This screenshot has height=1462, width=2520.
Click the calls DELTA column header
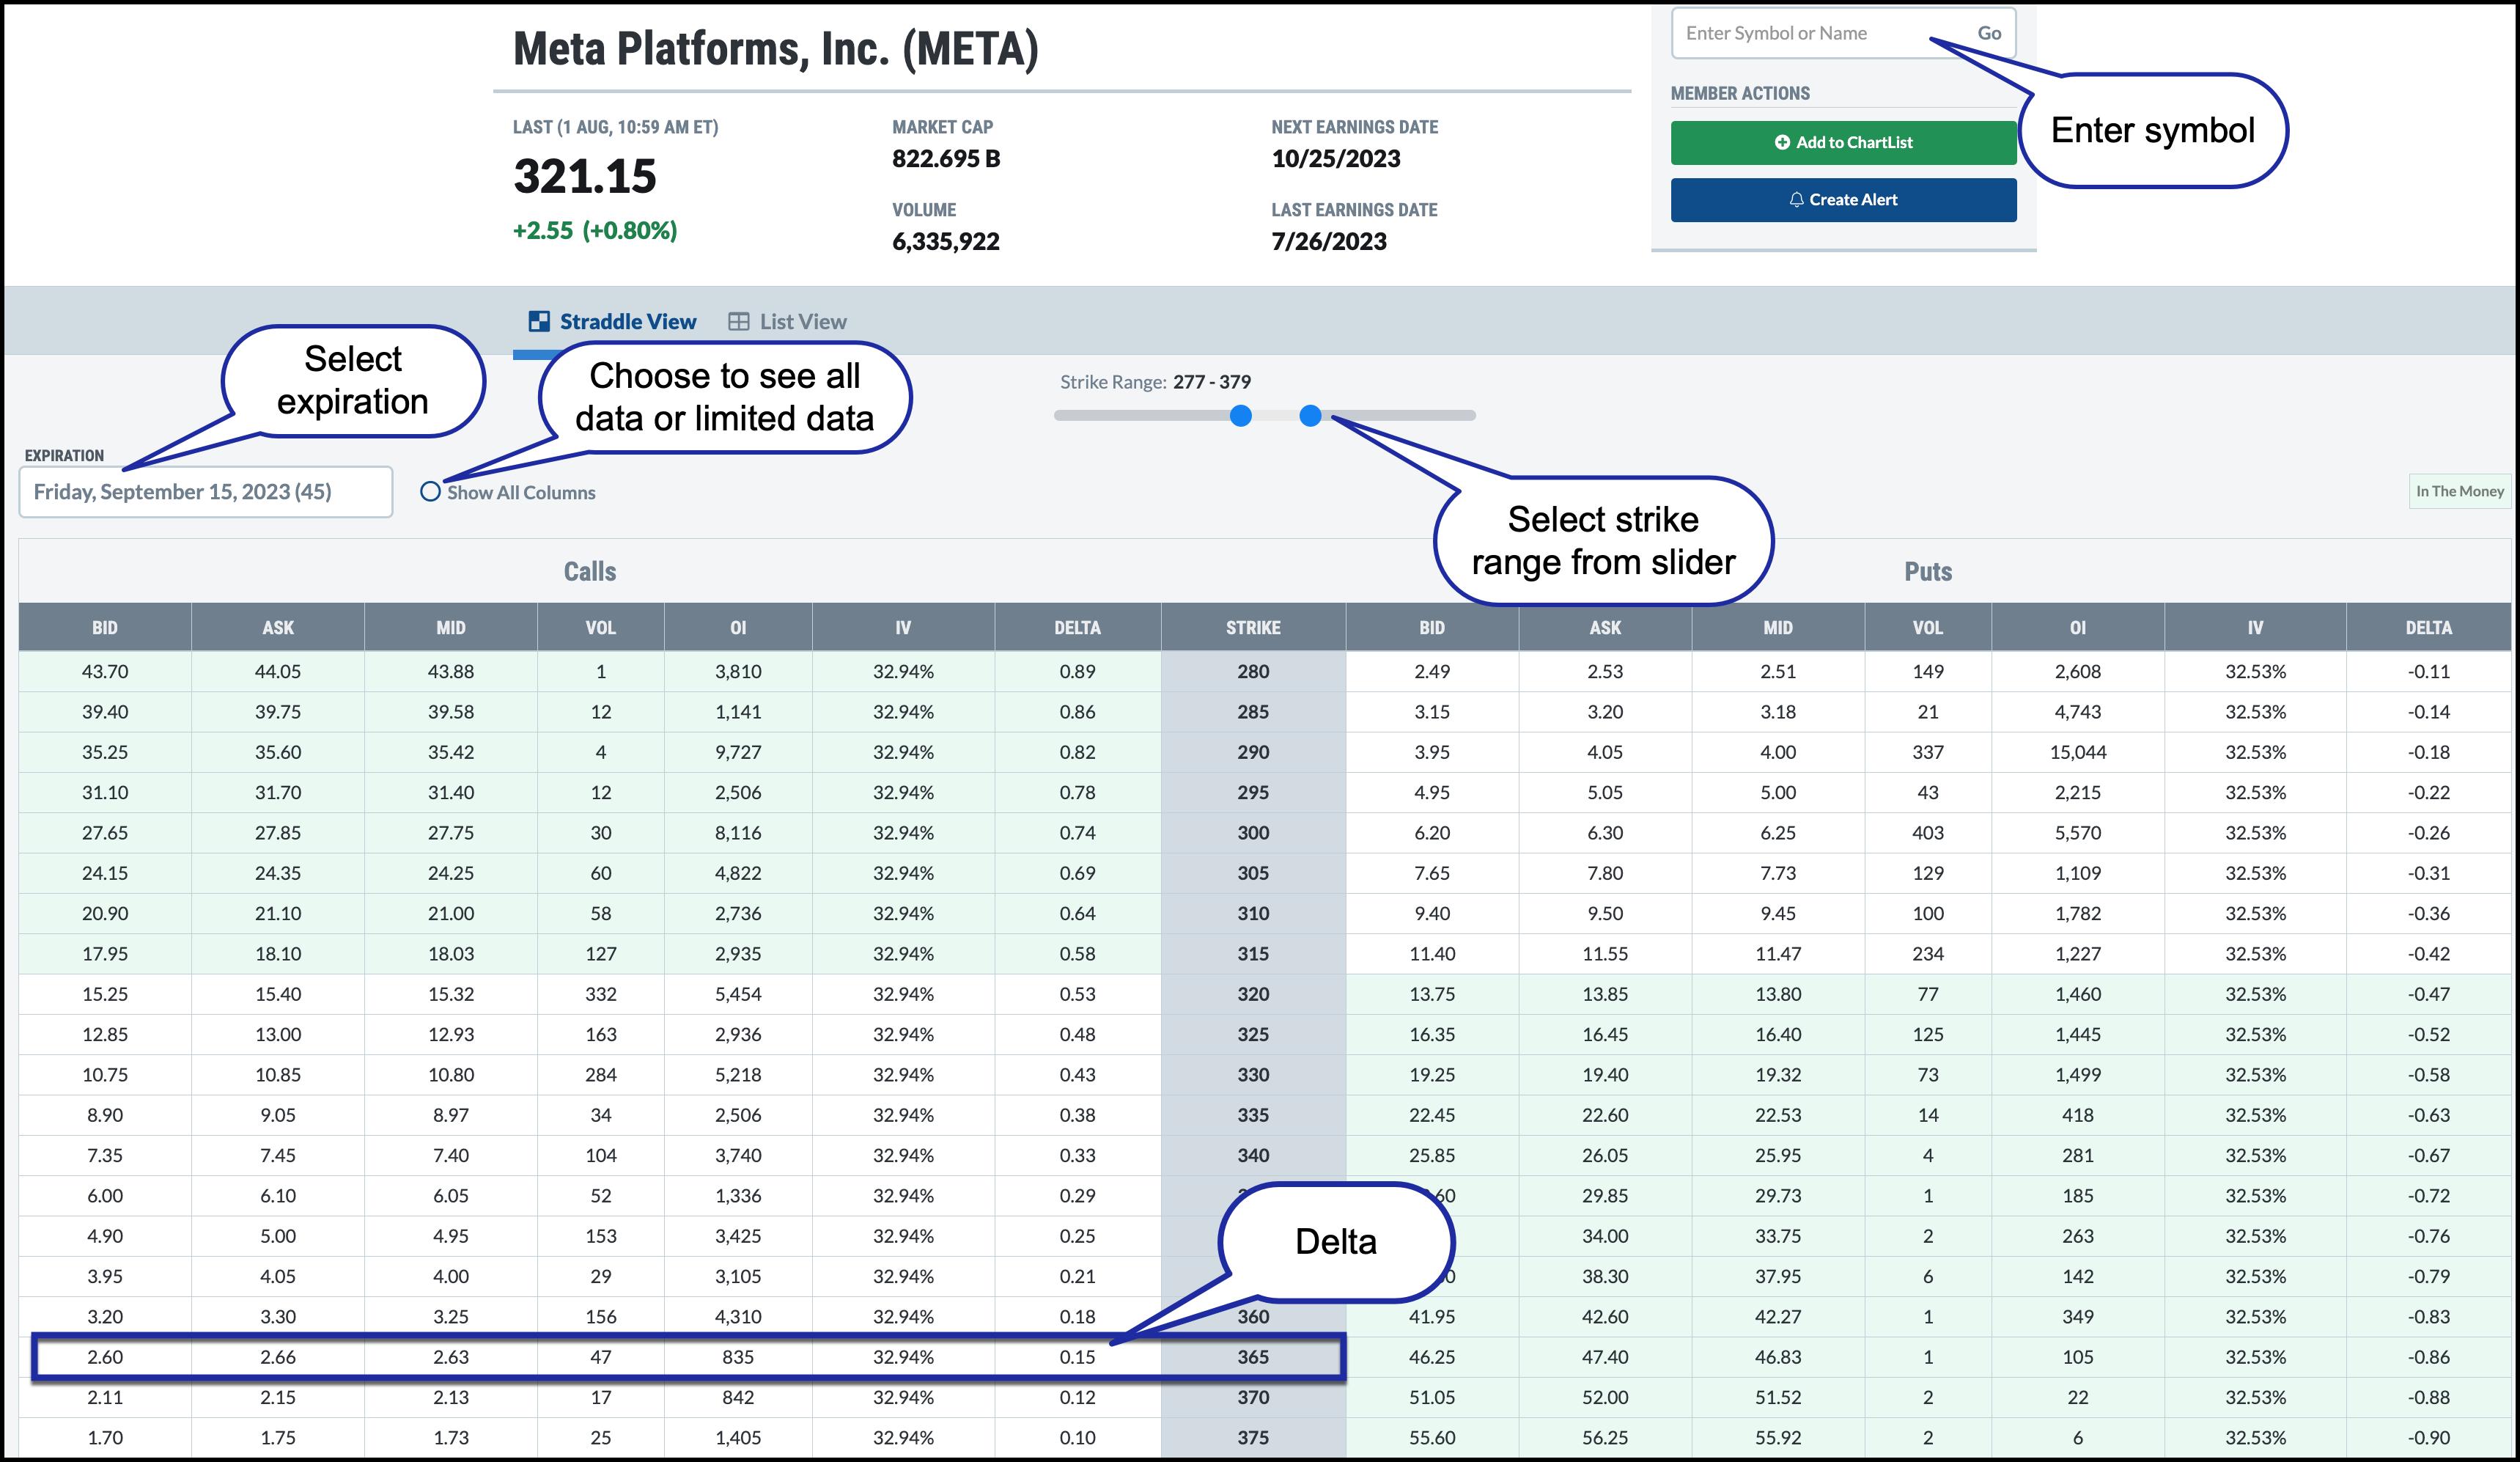pyautogui.click(x=1077, y=628)
